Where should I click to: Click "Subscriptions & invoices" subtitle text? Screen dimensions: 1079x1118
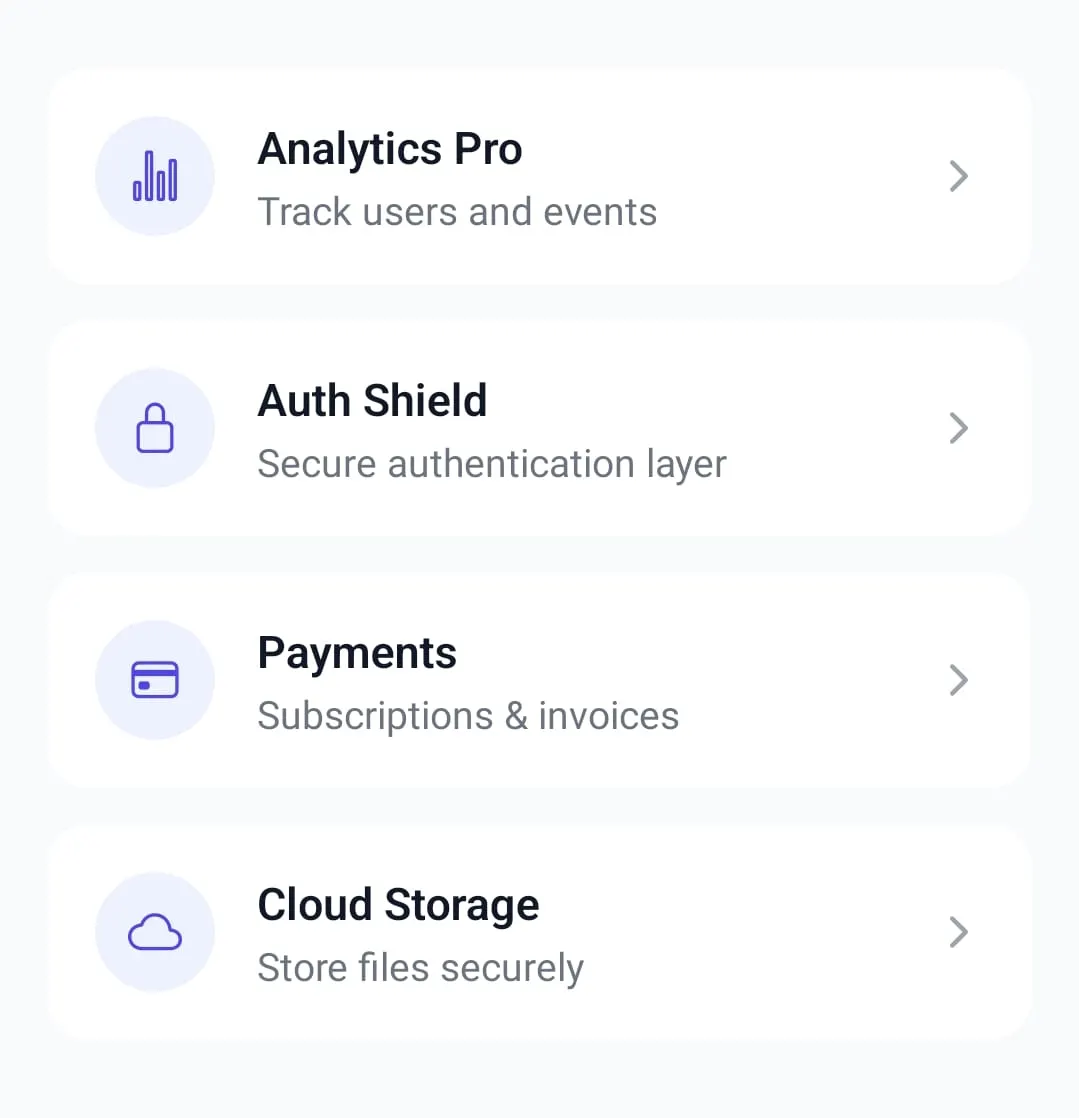click(468, 716)
